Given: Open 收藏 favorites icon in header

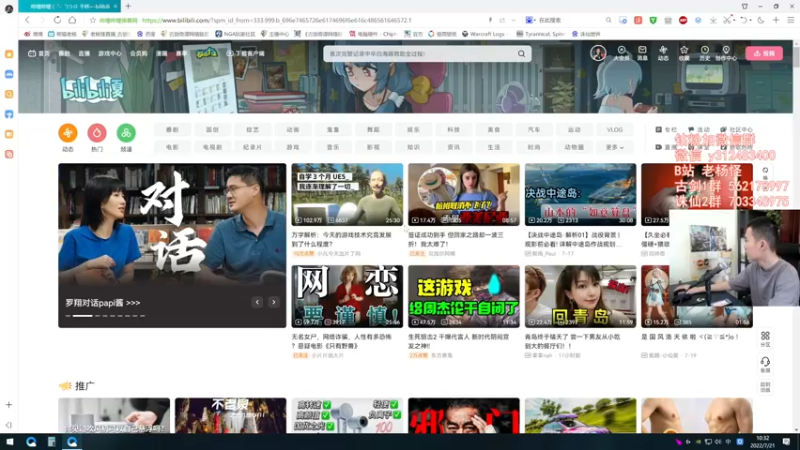Looking at the screenshot, I should pyautogui.click(x=684, y=53).
